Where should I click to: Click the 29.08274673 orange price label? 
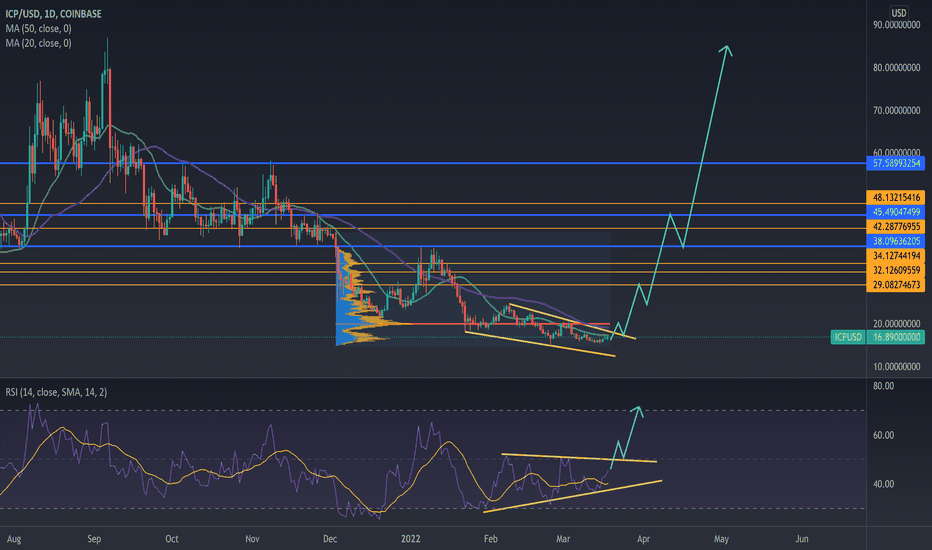(x=896, y=285)
